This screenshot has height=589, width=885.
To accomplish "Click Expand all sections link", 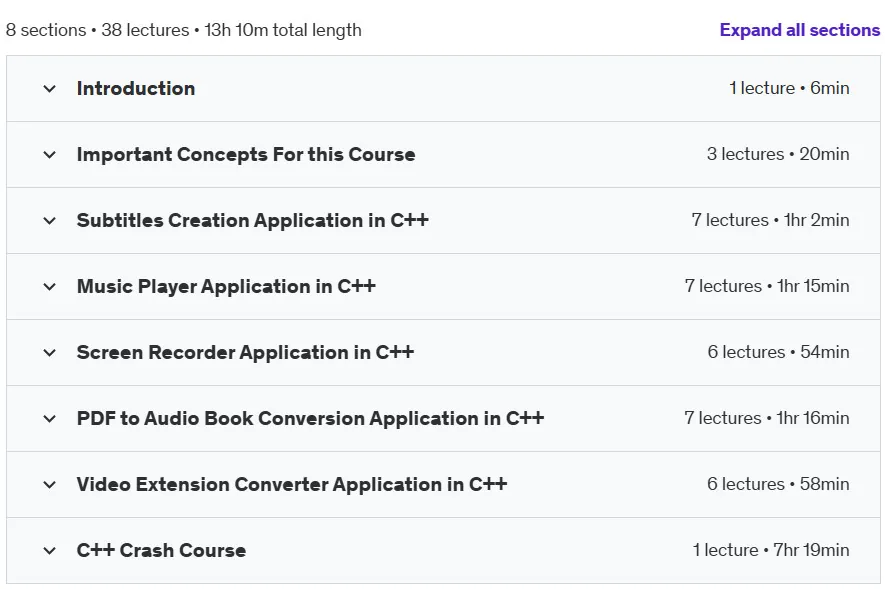I will 800,30.
